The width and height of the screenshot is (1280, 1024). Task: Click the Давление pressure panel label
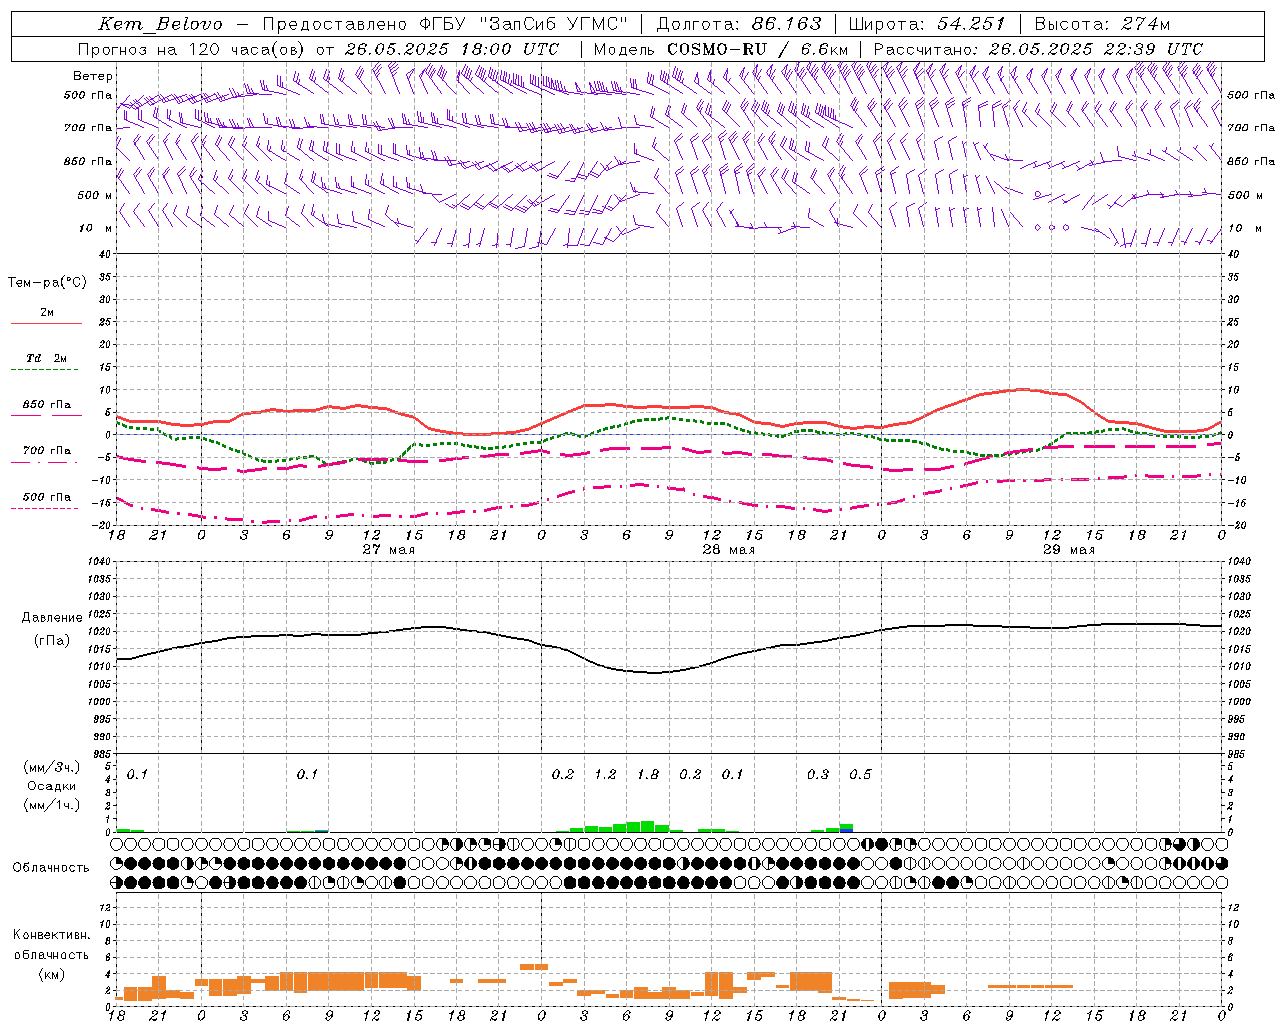[51, 618]
